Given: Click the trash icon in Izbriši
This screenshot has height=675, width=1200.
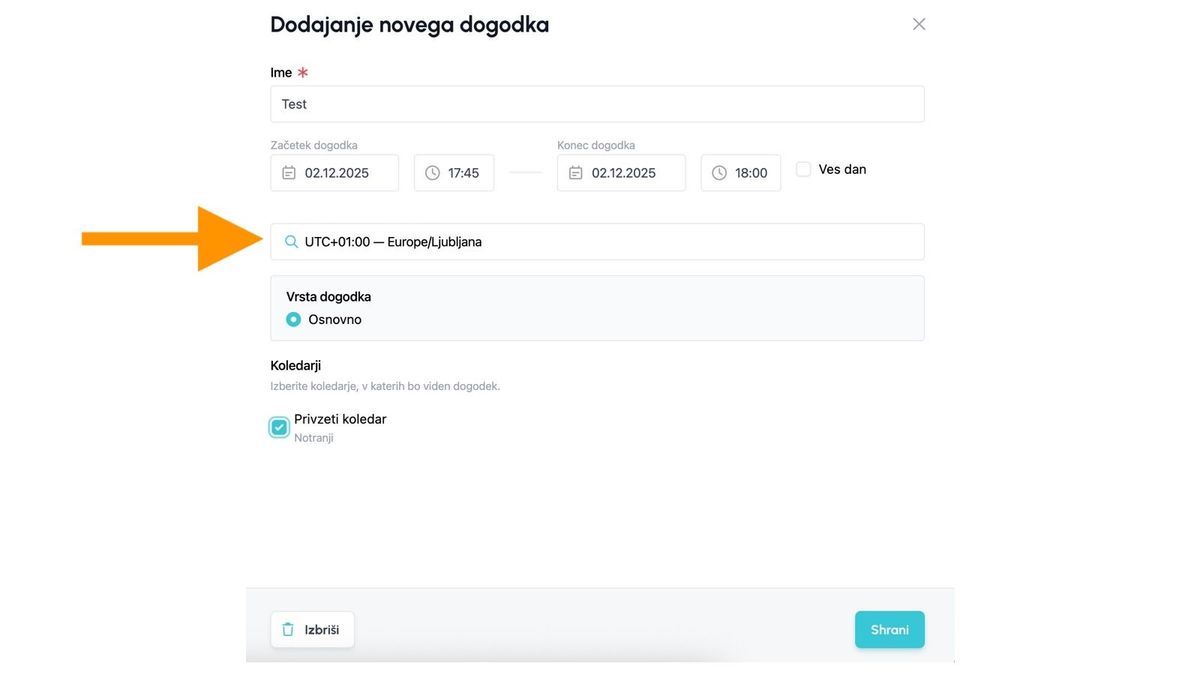Looking at the screenshot, I should click(288, 630).
